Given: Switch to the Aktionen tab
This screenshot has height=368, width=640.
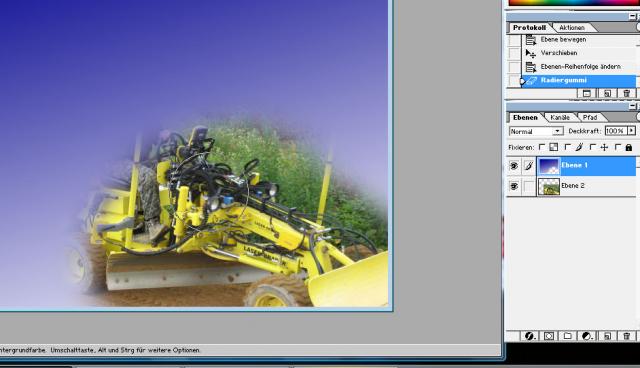Looking at the screenshot, I should (571, 28).
